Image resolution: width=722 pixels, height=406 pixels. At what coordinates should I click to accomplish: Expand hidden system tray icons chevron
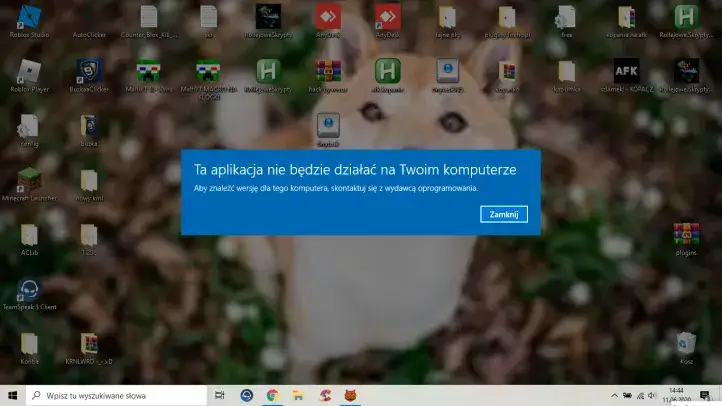(614, 395)
